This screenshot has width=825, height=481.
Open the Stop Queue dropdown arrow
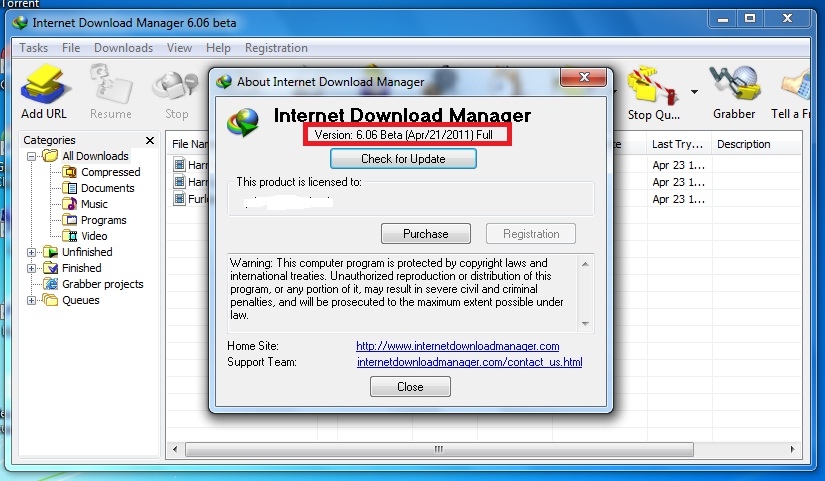coord(695,92)
